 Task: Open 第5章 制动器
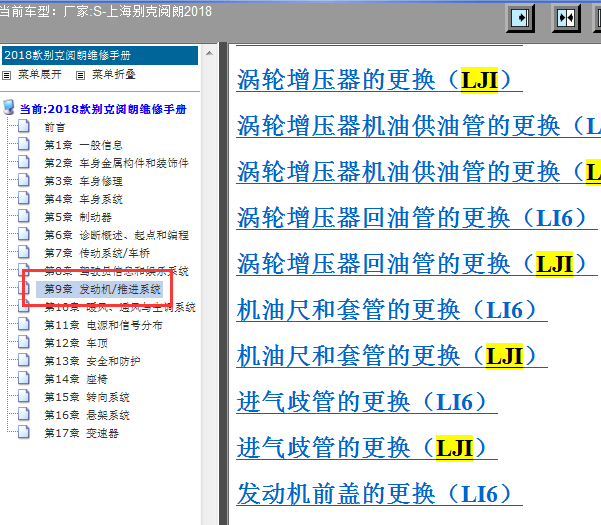click(78, 217)
